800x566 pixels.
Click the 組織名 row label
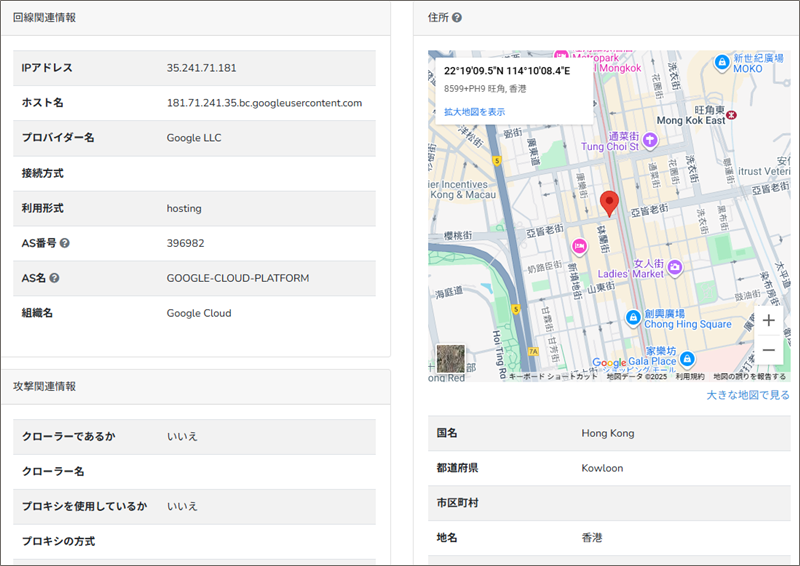(x=37, y=313)
